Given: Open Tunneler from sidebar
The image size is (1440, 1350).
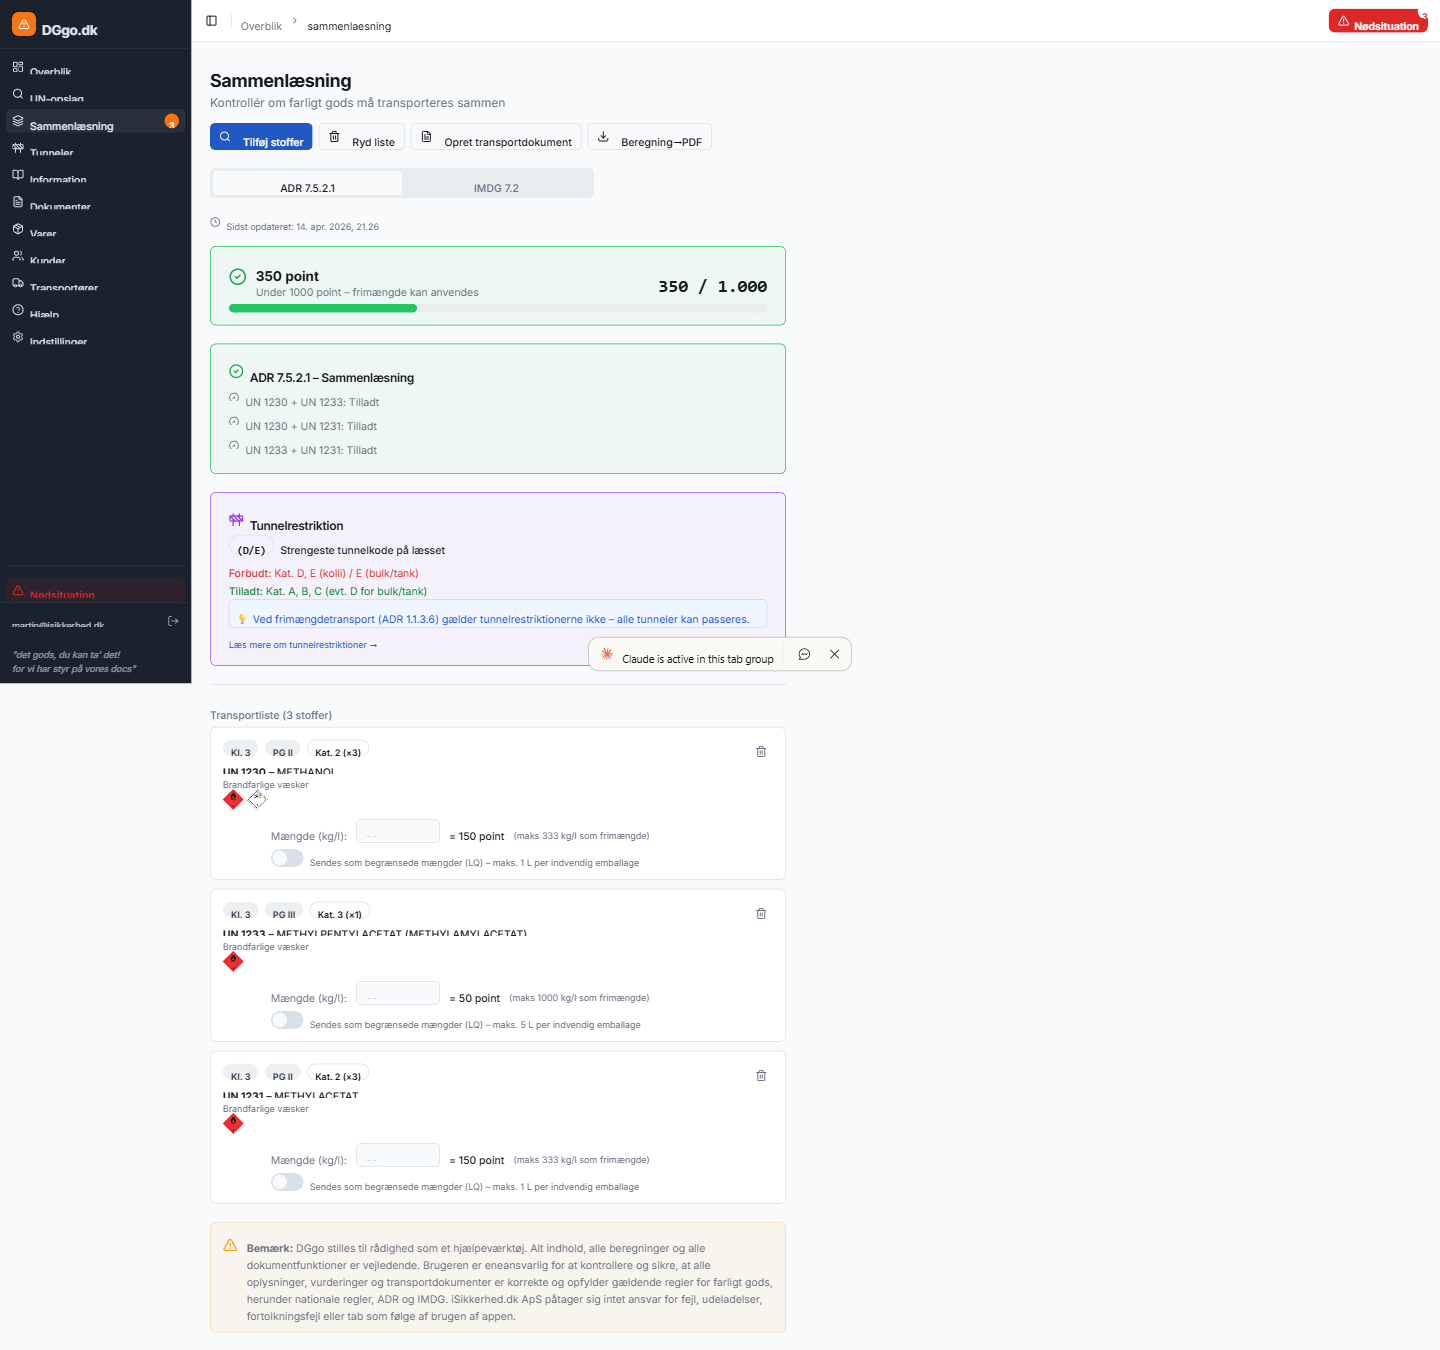Looking at the screenshot, I should 51,152.
